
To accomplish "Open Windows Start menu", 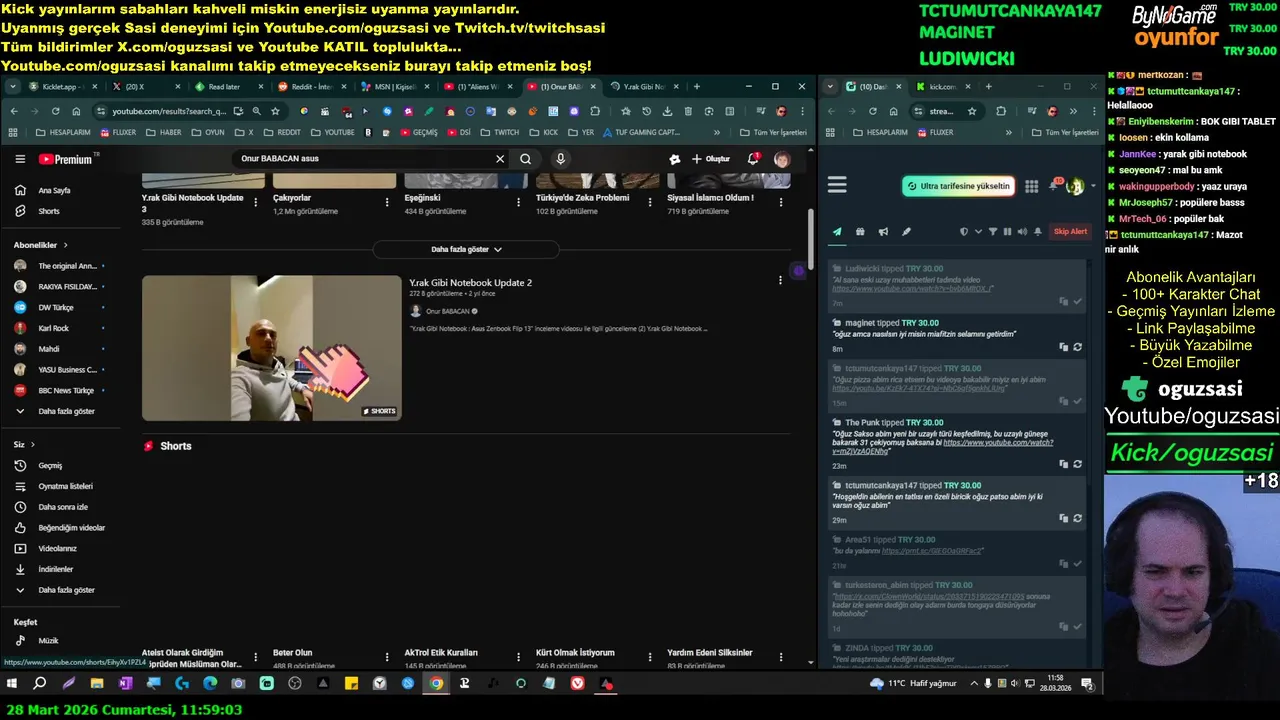I will tap(12, 684).
